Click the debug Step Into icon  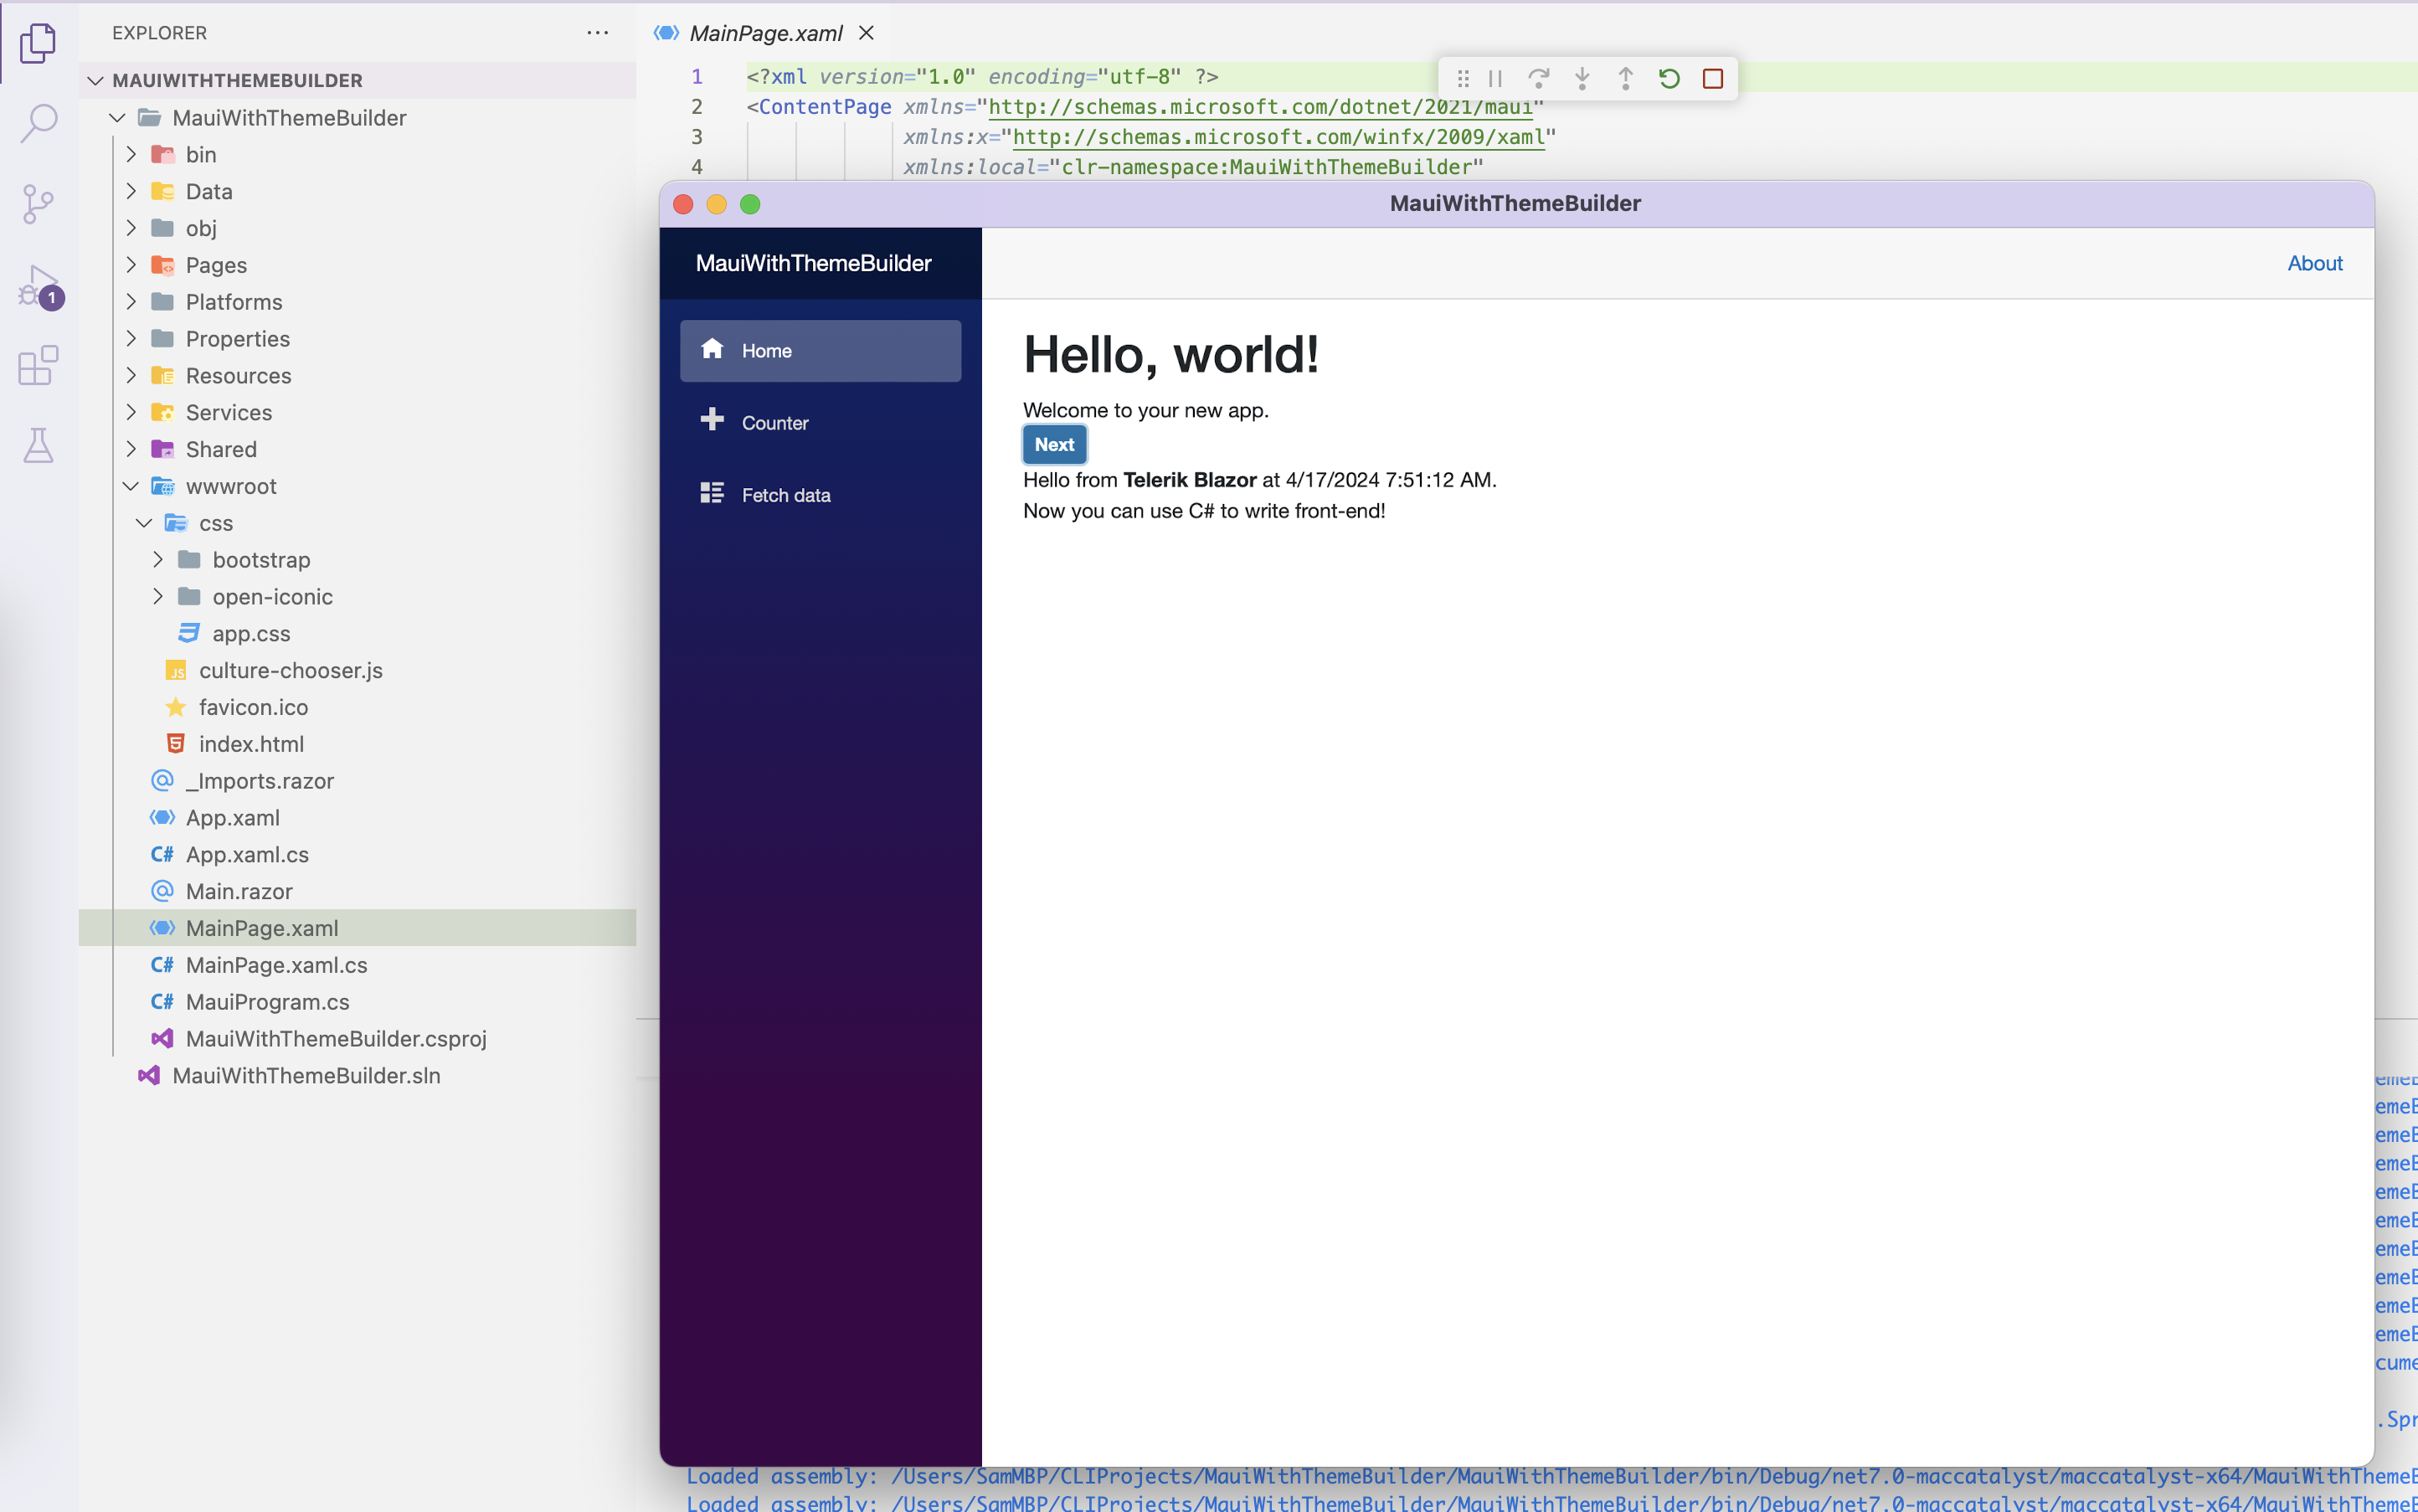point(1582,79)
